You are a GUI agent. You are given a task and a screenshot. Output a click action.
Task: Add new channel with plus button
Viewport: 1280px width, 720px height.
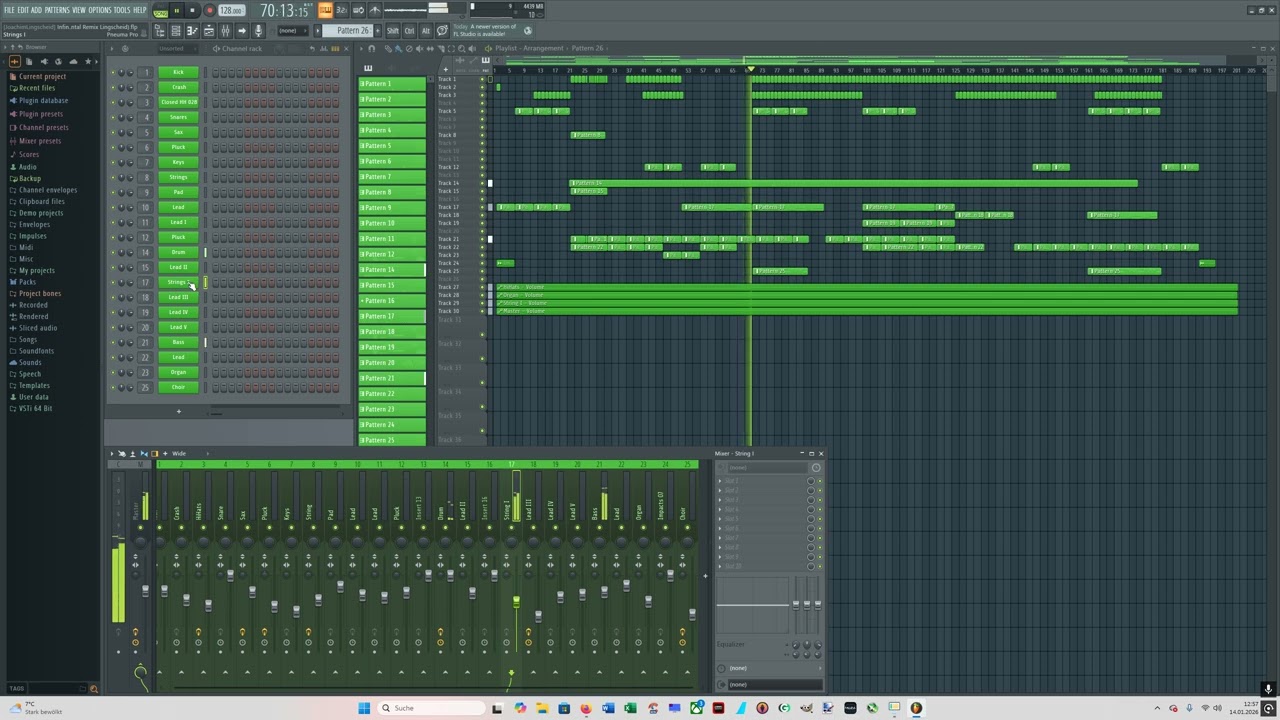179,411
